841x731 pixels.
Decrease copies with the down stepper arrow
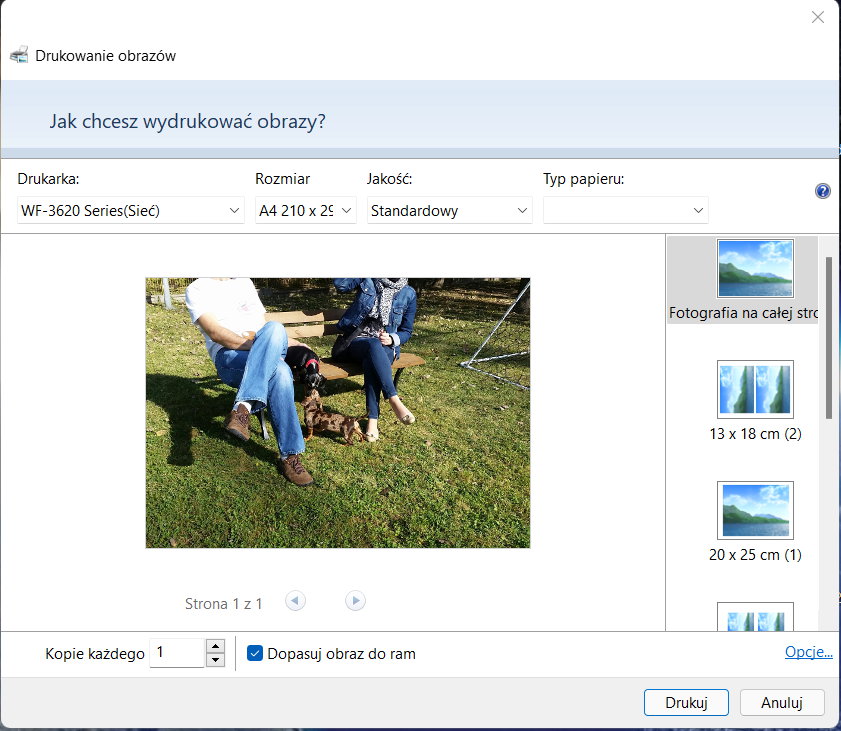215,660
